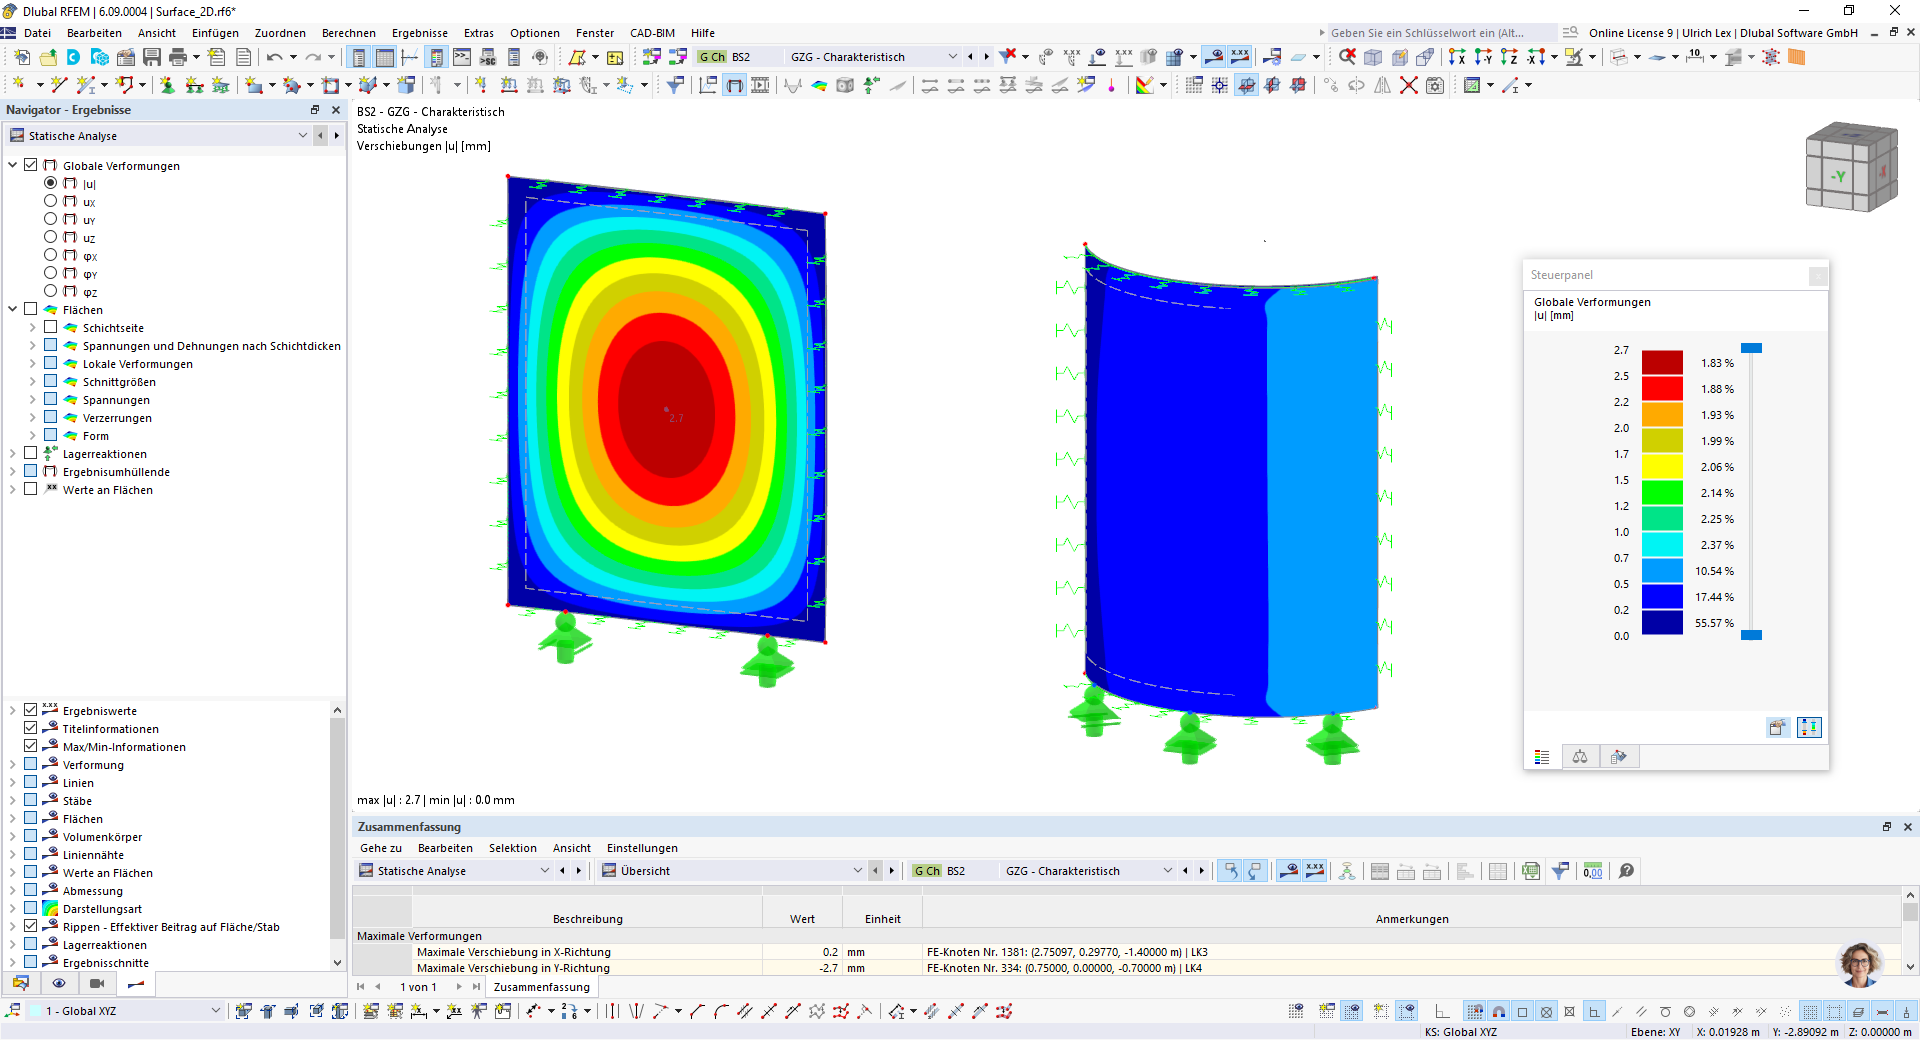Toggle the Max/Min-Informationen checkbox
This screenshot has width=1920, height=1040.
coord(31,746)
